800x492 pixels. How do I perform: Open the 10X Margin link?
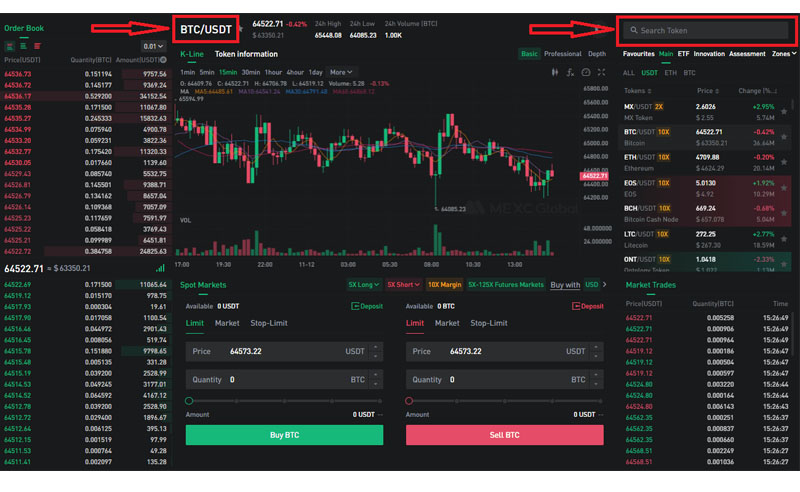point(444,285)
